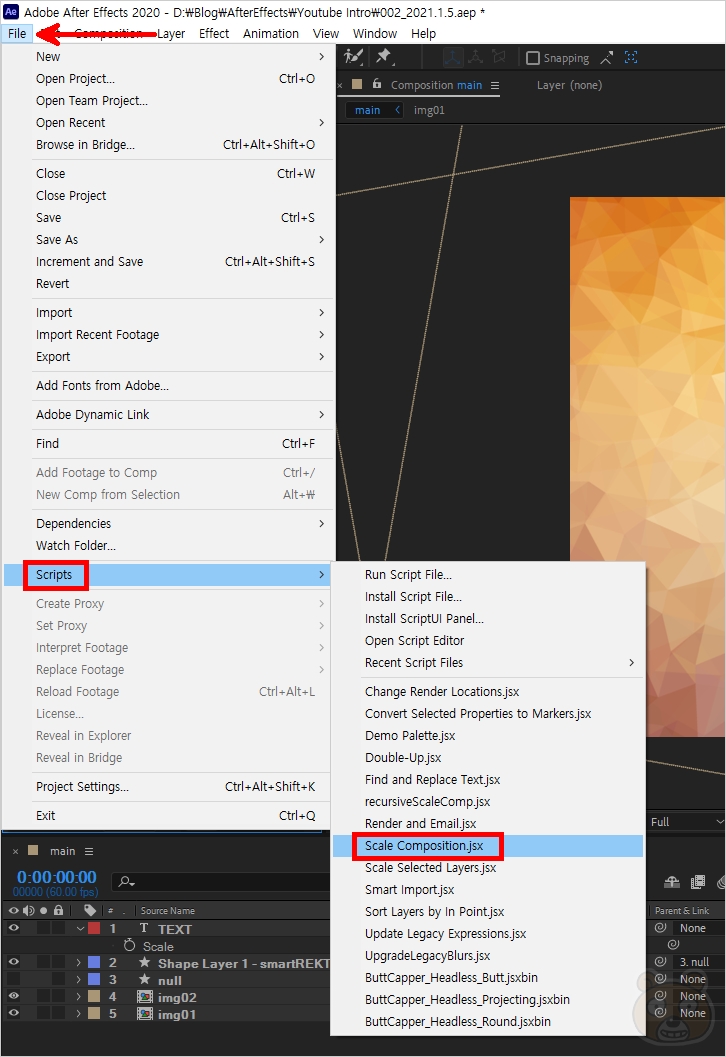Open the Open Recent submenu
Image resolution: width=726 pixels, height=1057 pixels.
(169, 123)
